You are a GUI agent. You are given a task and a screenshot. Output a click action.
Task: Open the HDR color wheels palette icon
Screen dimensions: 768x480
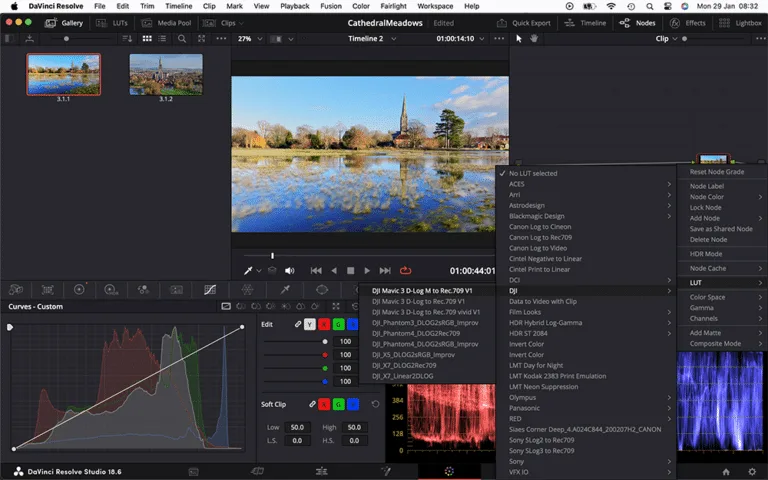pos(111,290)
